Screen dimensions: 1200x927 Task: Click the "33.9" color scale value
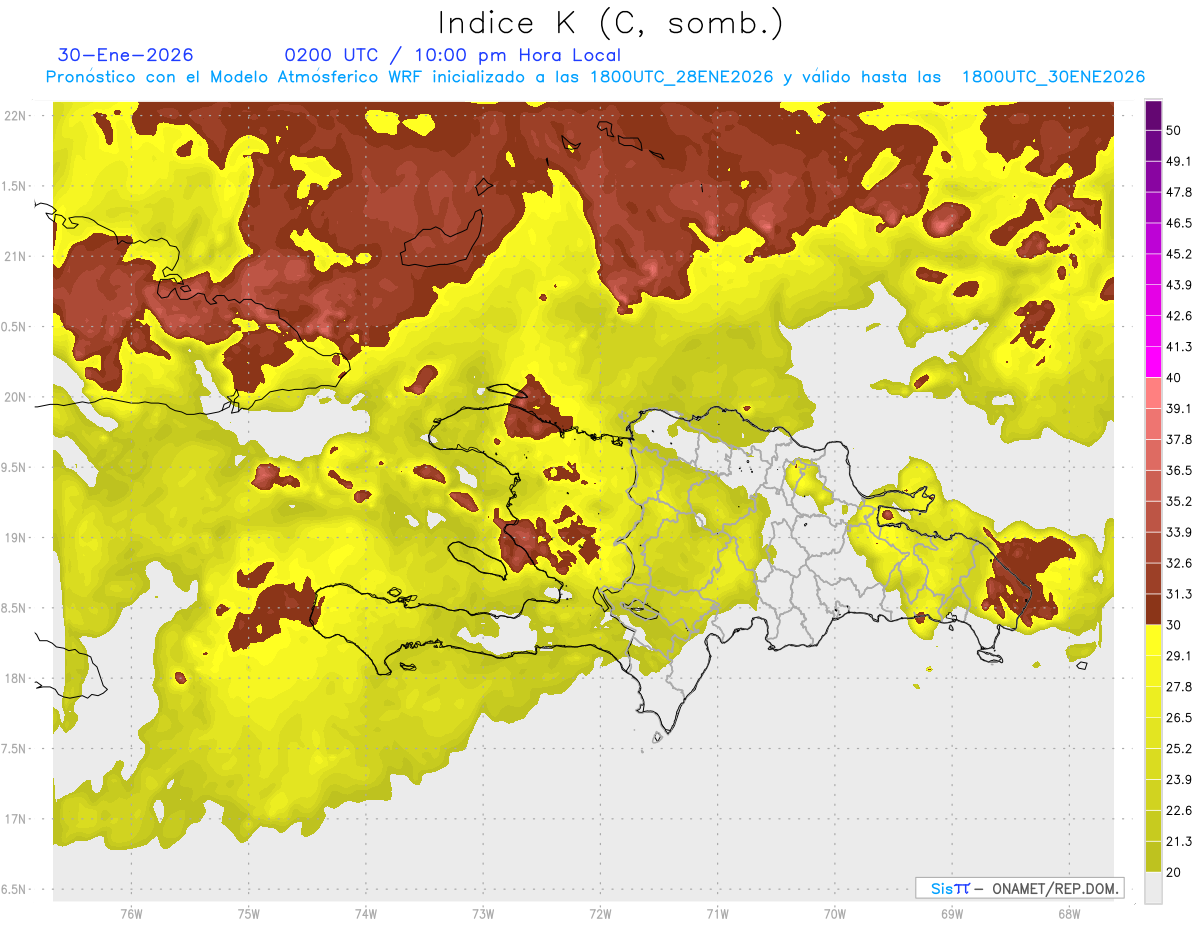(1179, 532)
